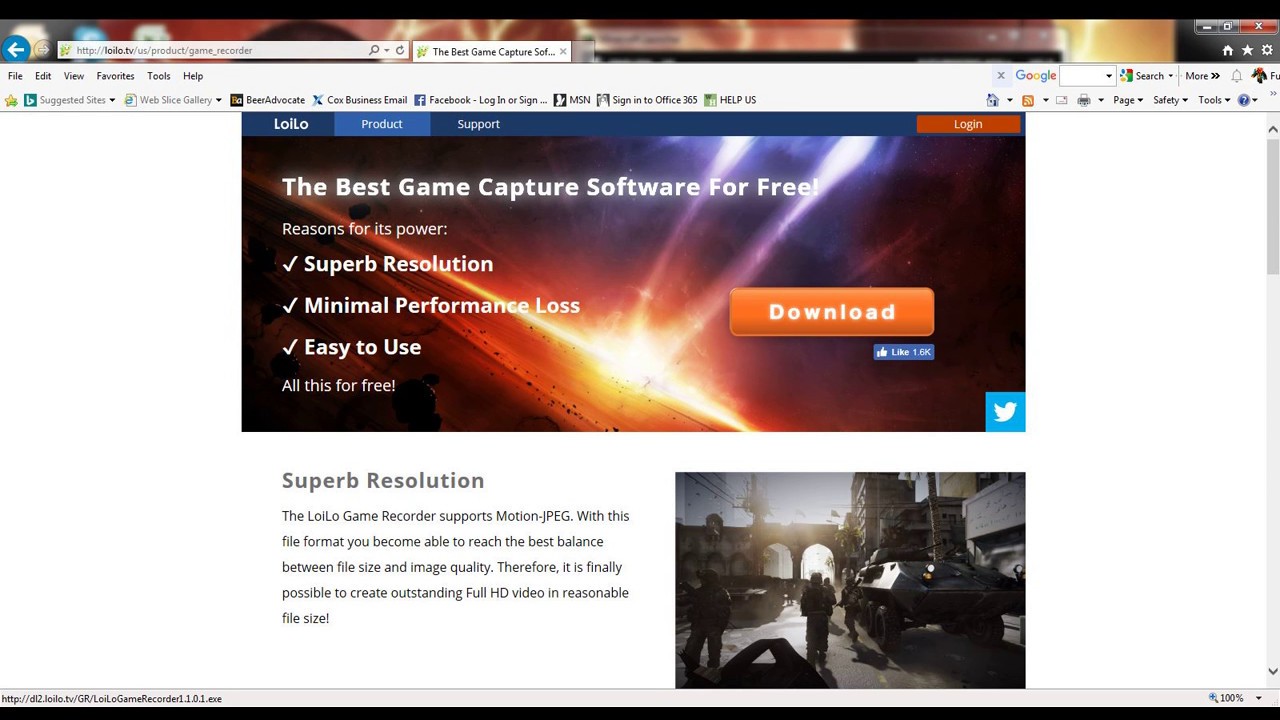Close the Best Game Capture tab
Screen dimensions: 1280x720
tap(563, 52)
